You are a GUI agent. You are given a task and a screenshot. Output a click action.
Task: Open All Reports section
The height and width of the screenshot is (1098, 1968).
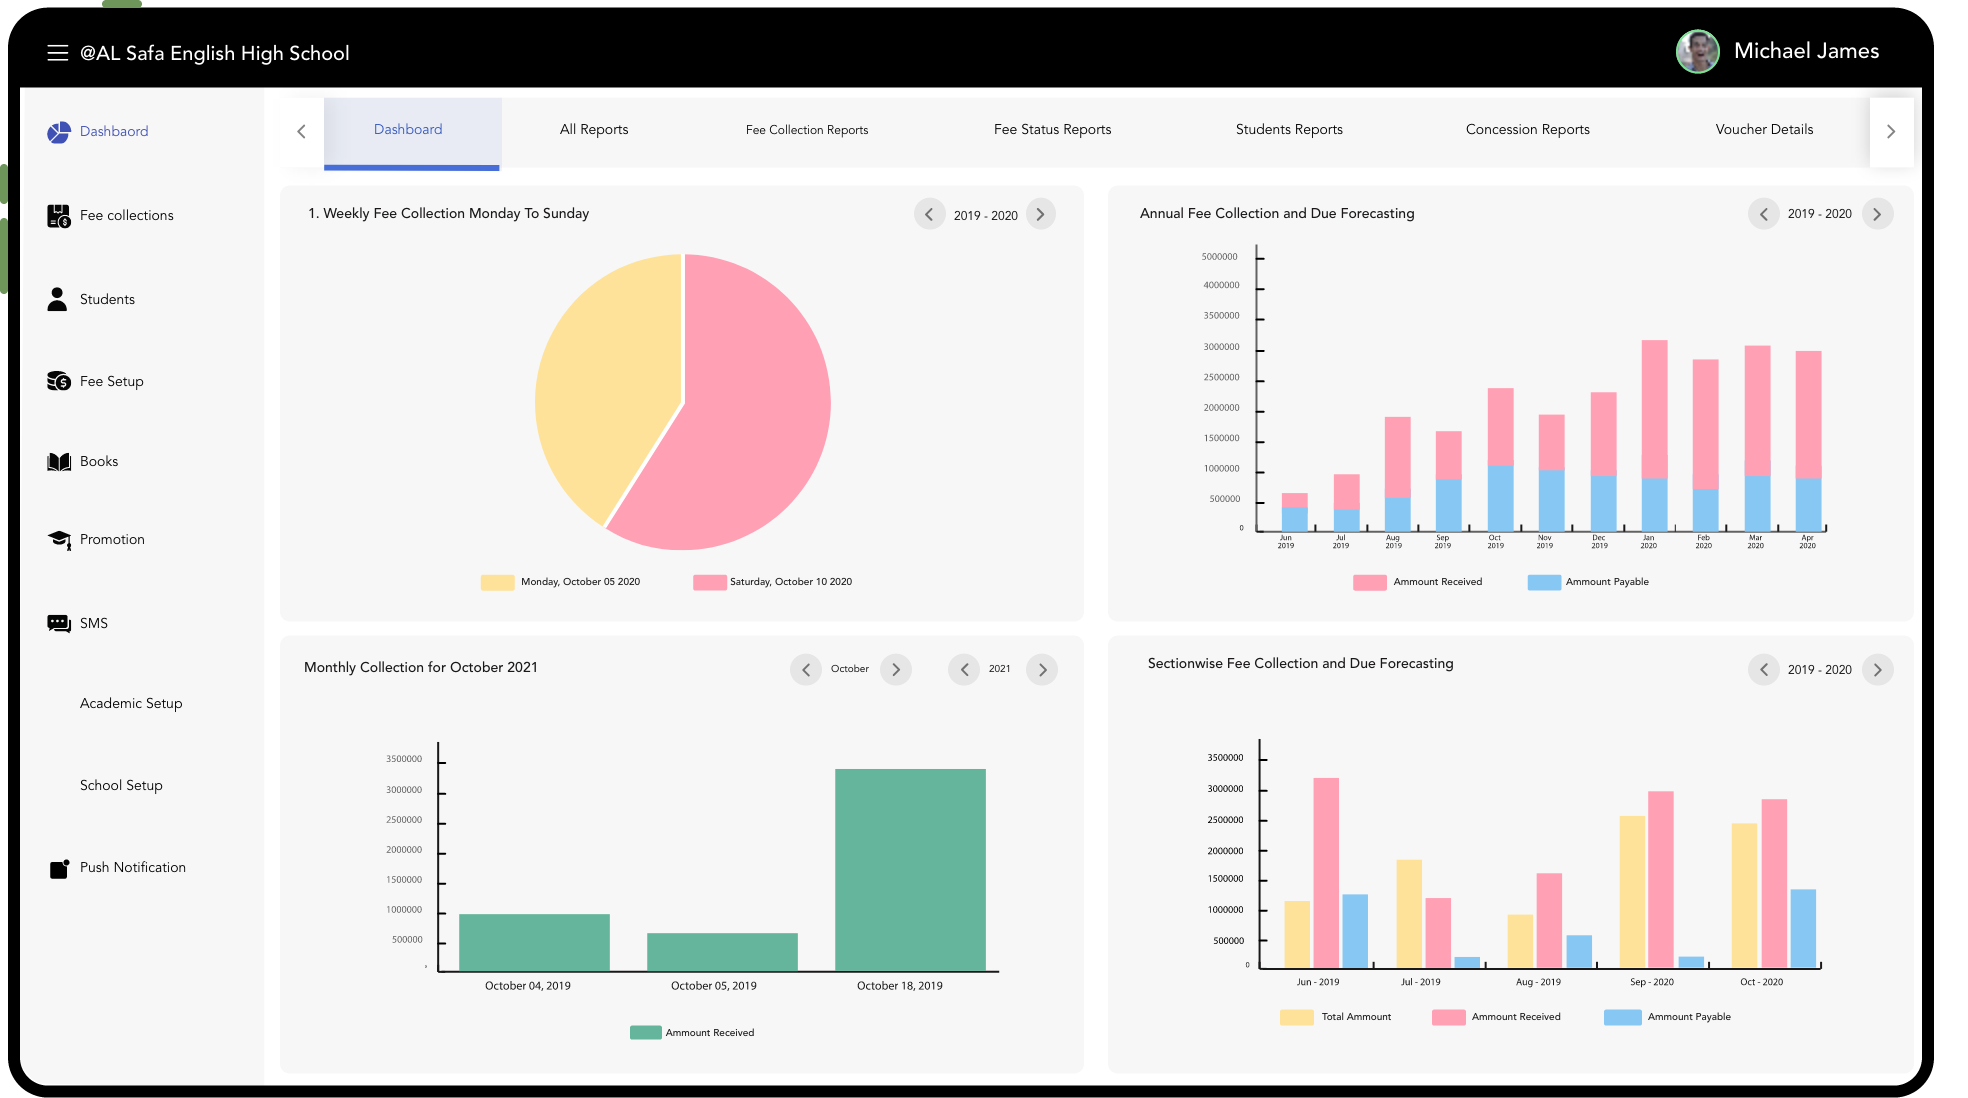(593, 130)
